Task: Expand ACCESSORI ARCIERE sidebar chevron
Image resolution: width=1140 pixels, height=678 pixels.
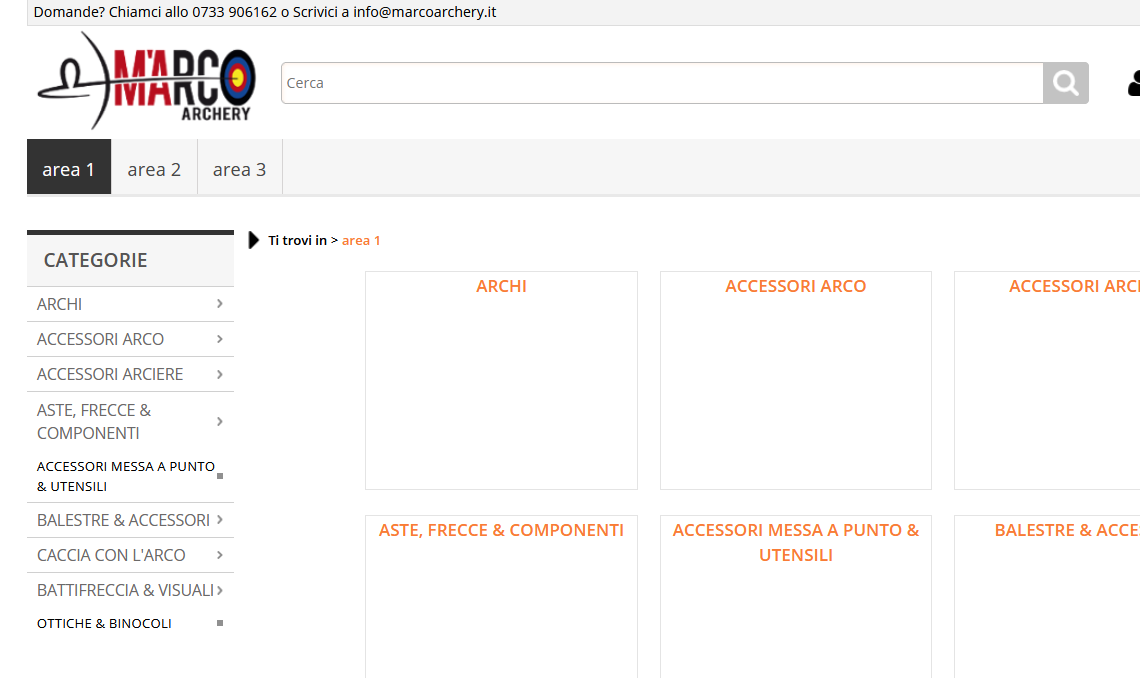Action: click(219, 374)
